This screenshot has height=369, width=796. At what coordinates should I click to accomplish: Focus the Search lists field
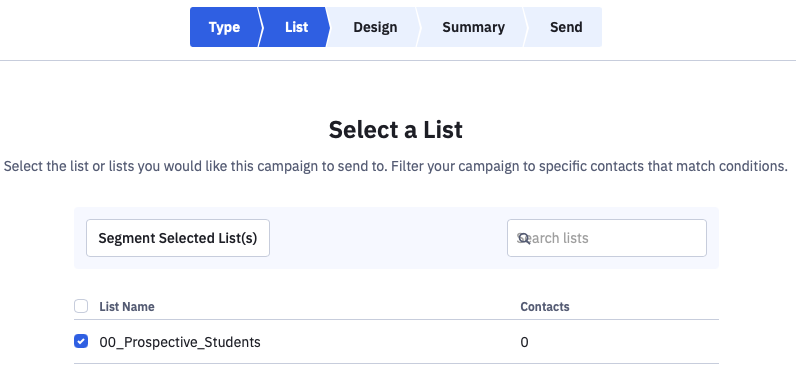pyautogui.click(x=607, y=238)
